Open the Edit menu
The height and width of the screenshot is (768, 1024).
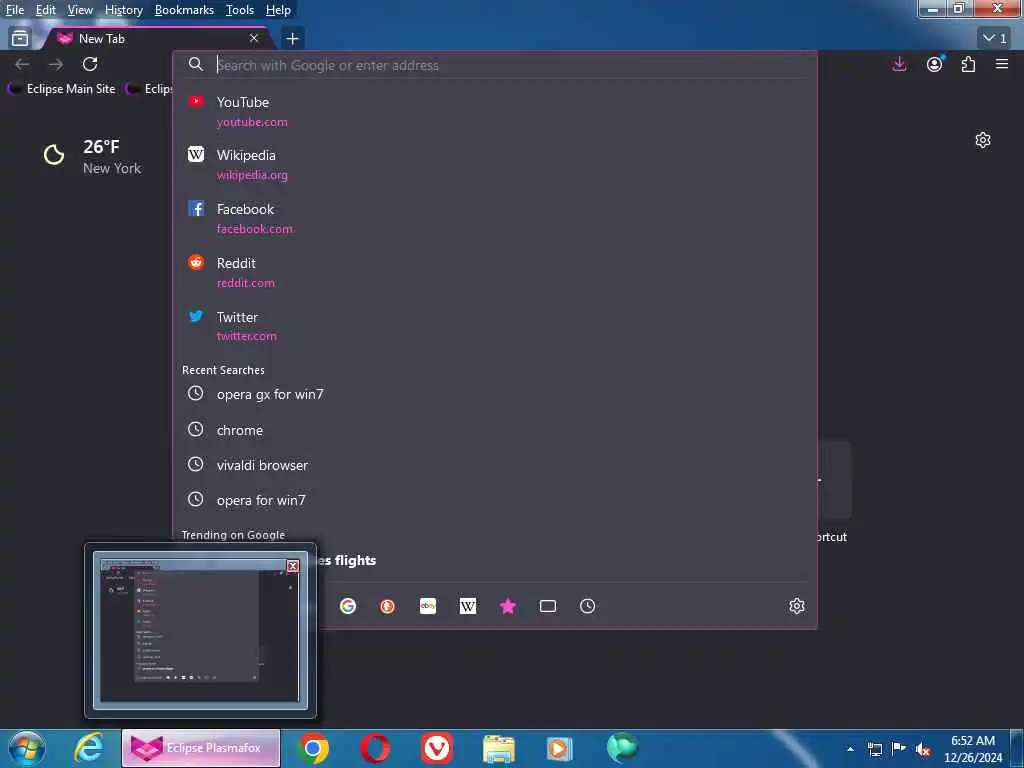click(45, 10)
